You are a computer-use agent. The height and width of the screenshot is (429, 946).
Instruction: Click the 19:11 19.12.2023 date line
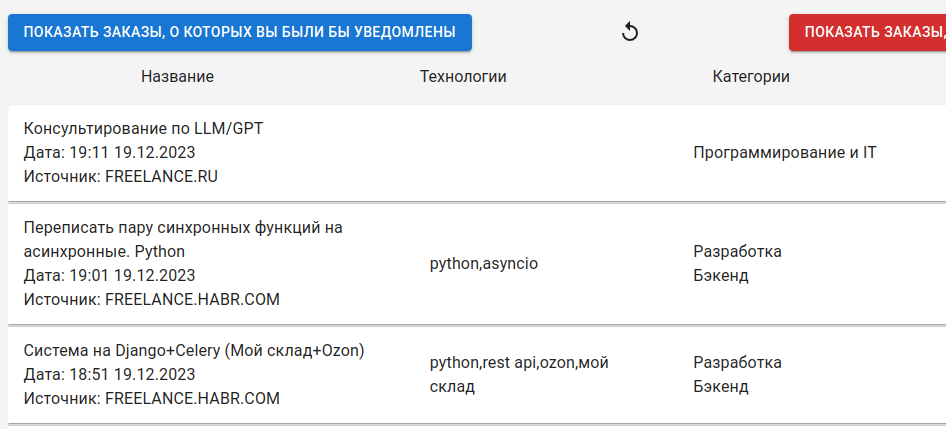pos(109,153)
